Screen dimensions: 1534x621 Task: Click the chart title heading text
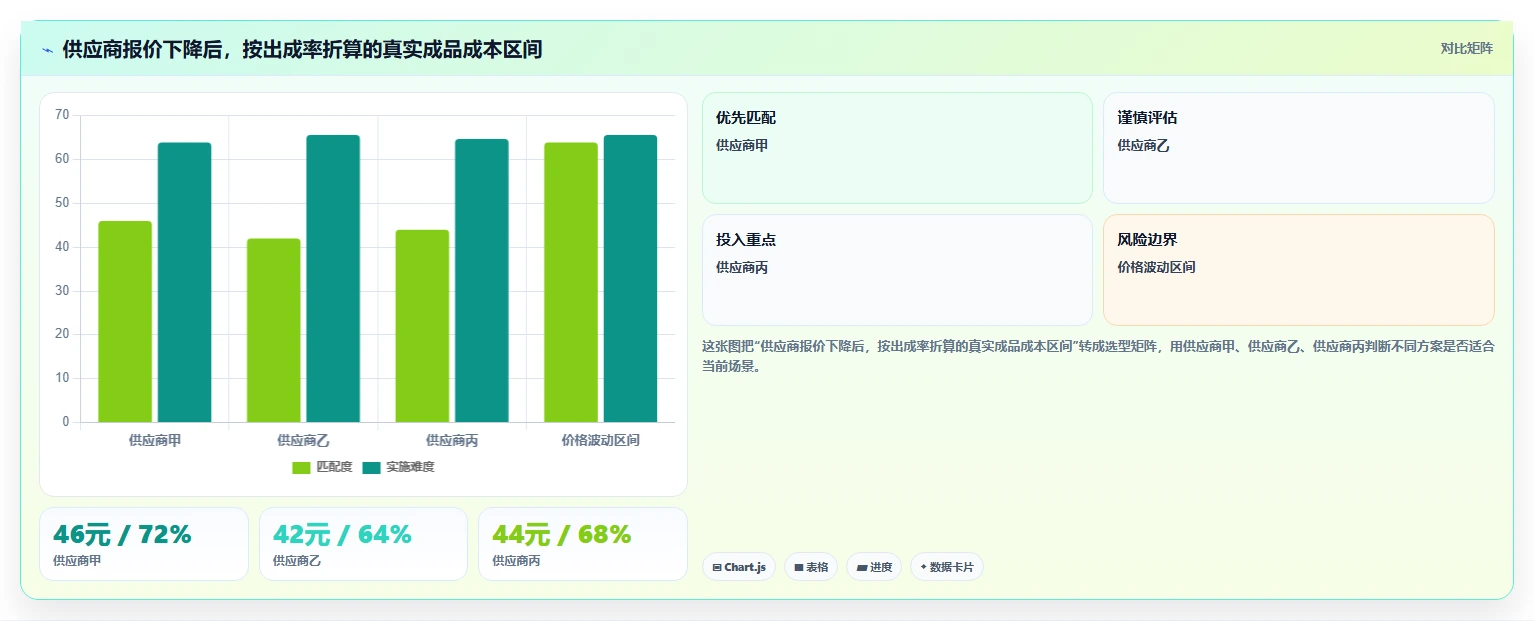pyautogui.click(x=302, y=49)
